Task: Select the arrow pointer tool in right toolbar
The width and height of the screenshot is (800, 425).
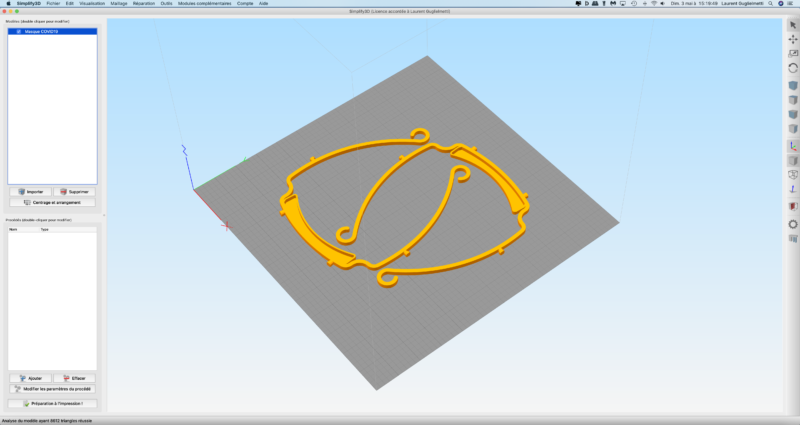Action: (792, 24)
